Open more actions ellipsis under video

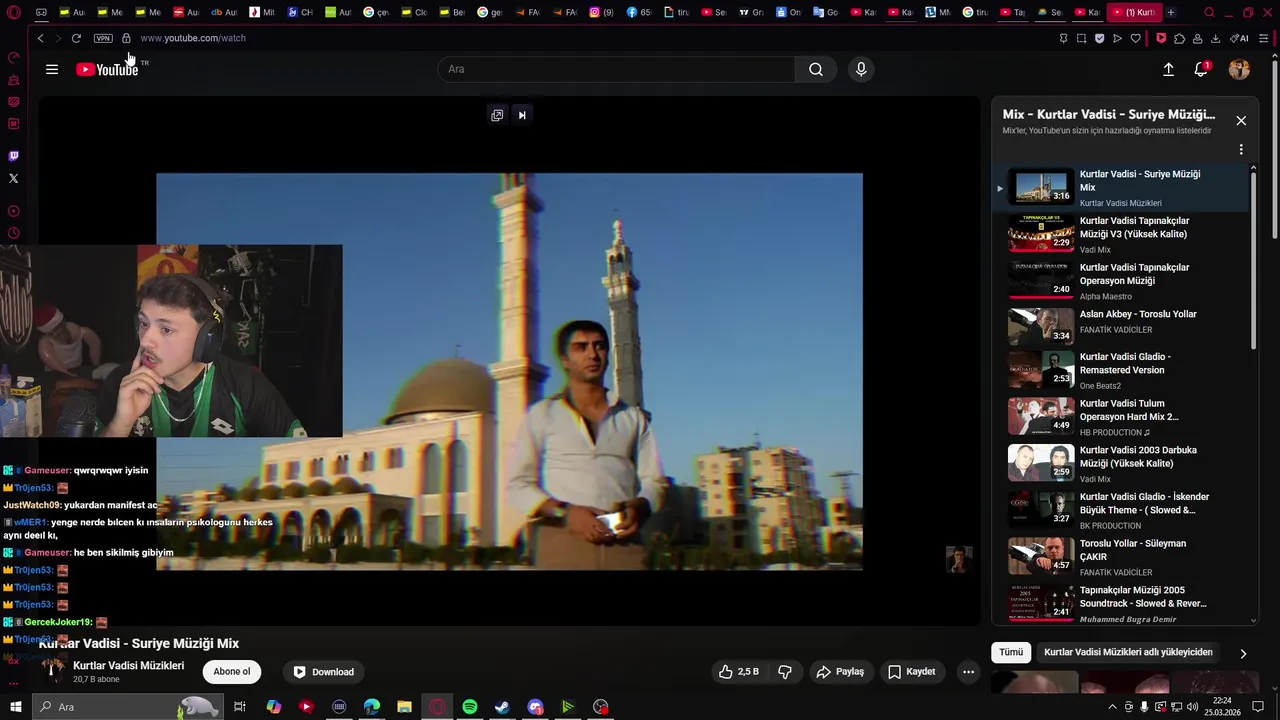pos(968,672)
